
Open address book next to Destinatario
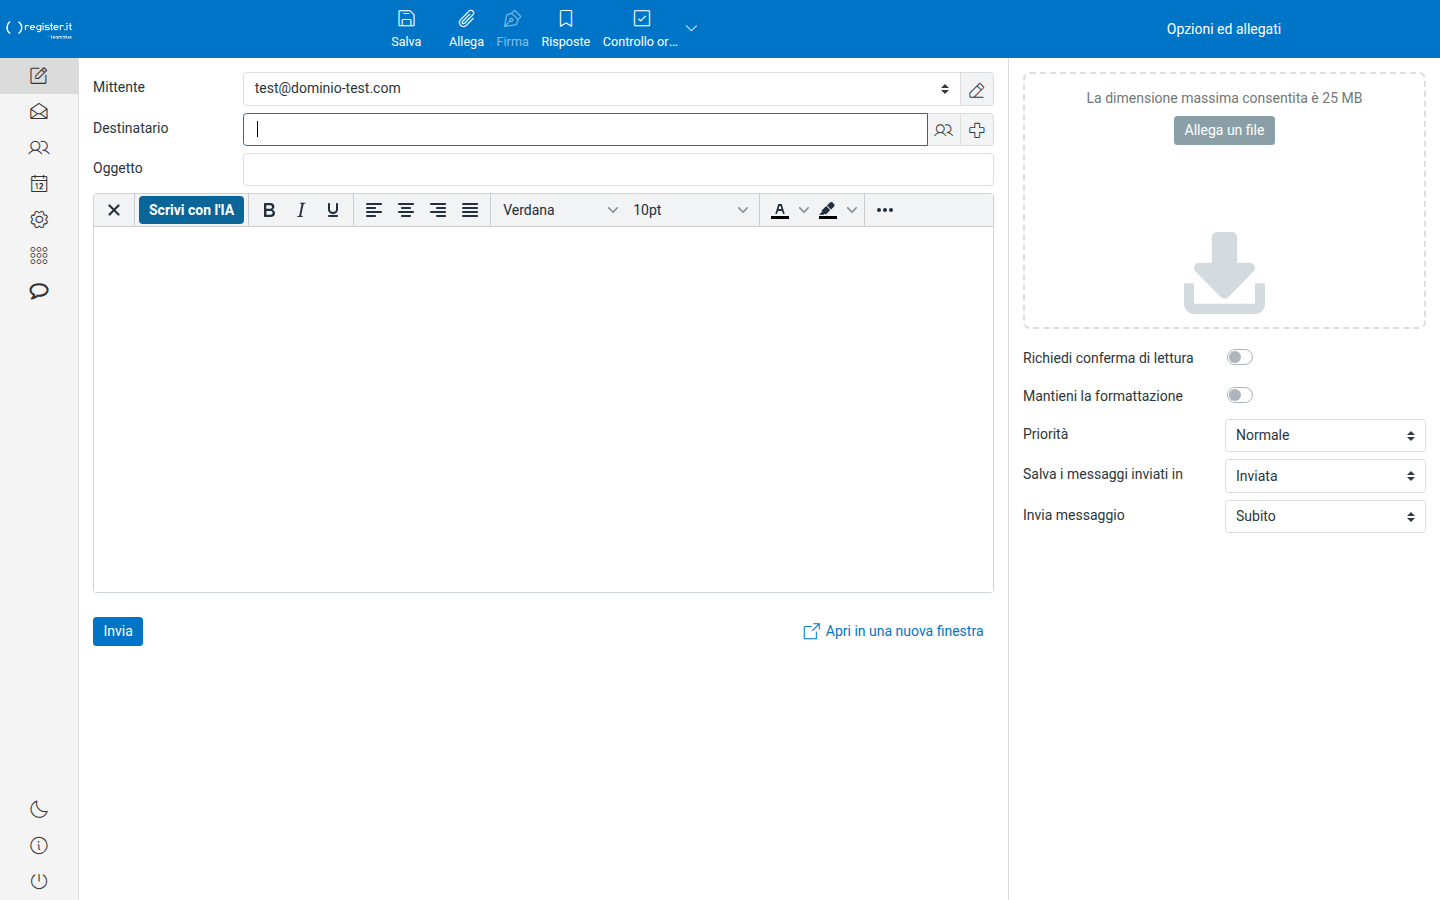pyautogui.click(x=944, y=130)
